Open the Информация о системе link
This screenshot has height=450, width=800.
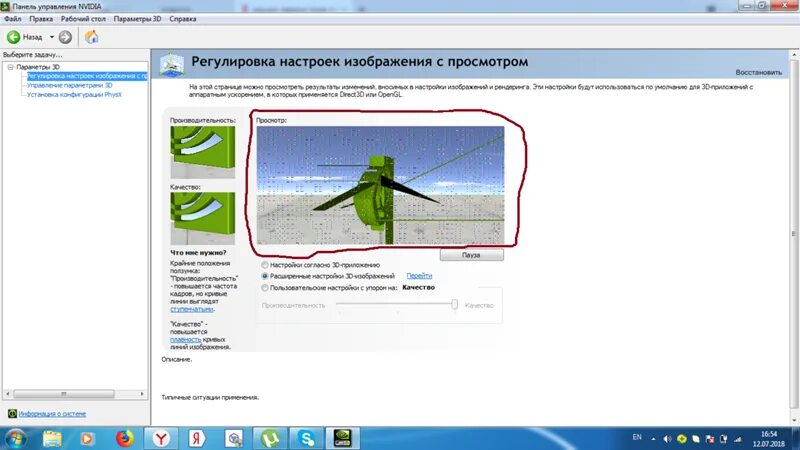pyautogui.click(x=52, y=414)
